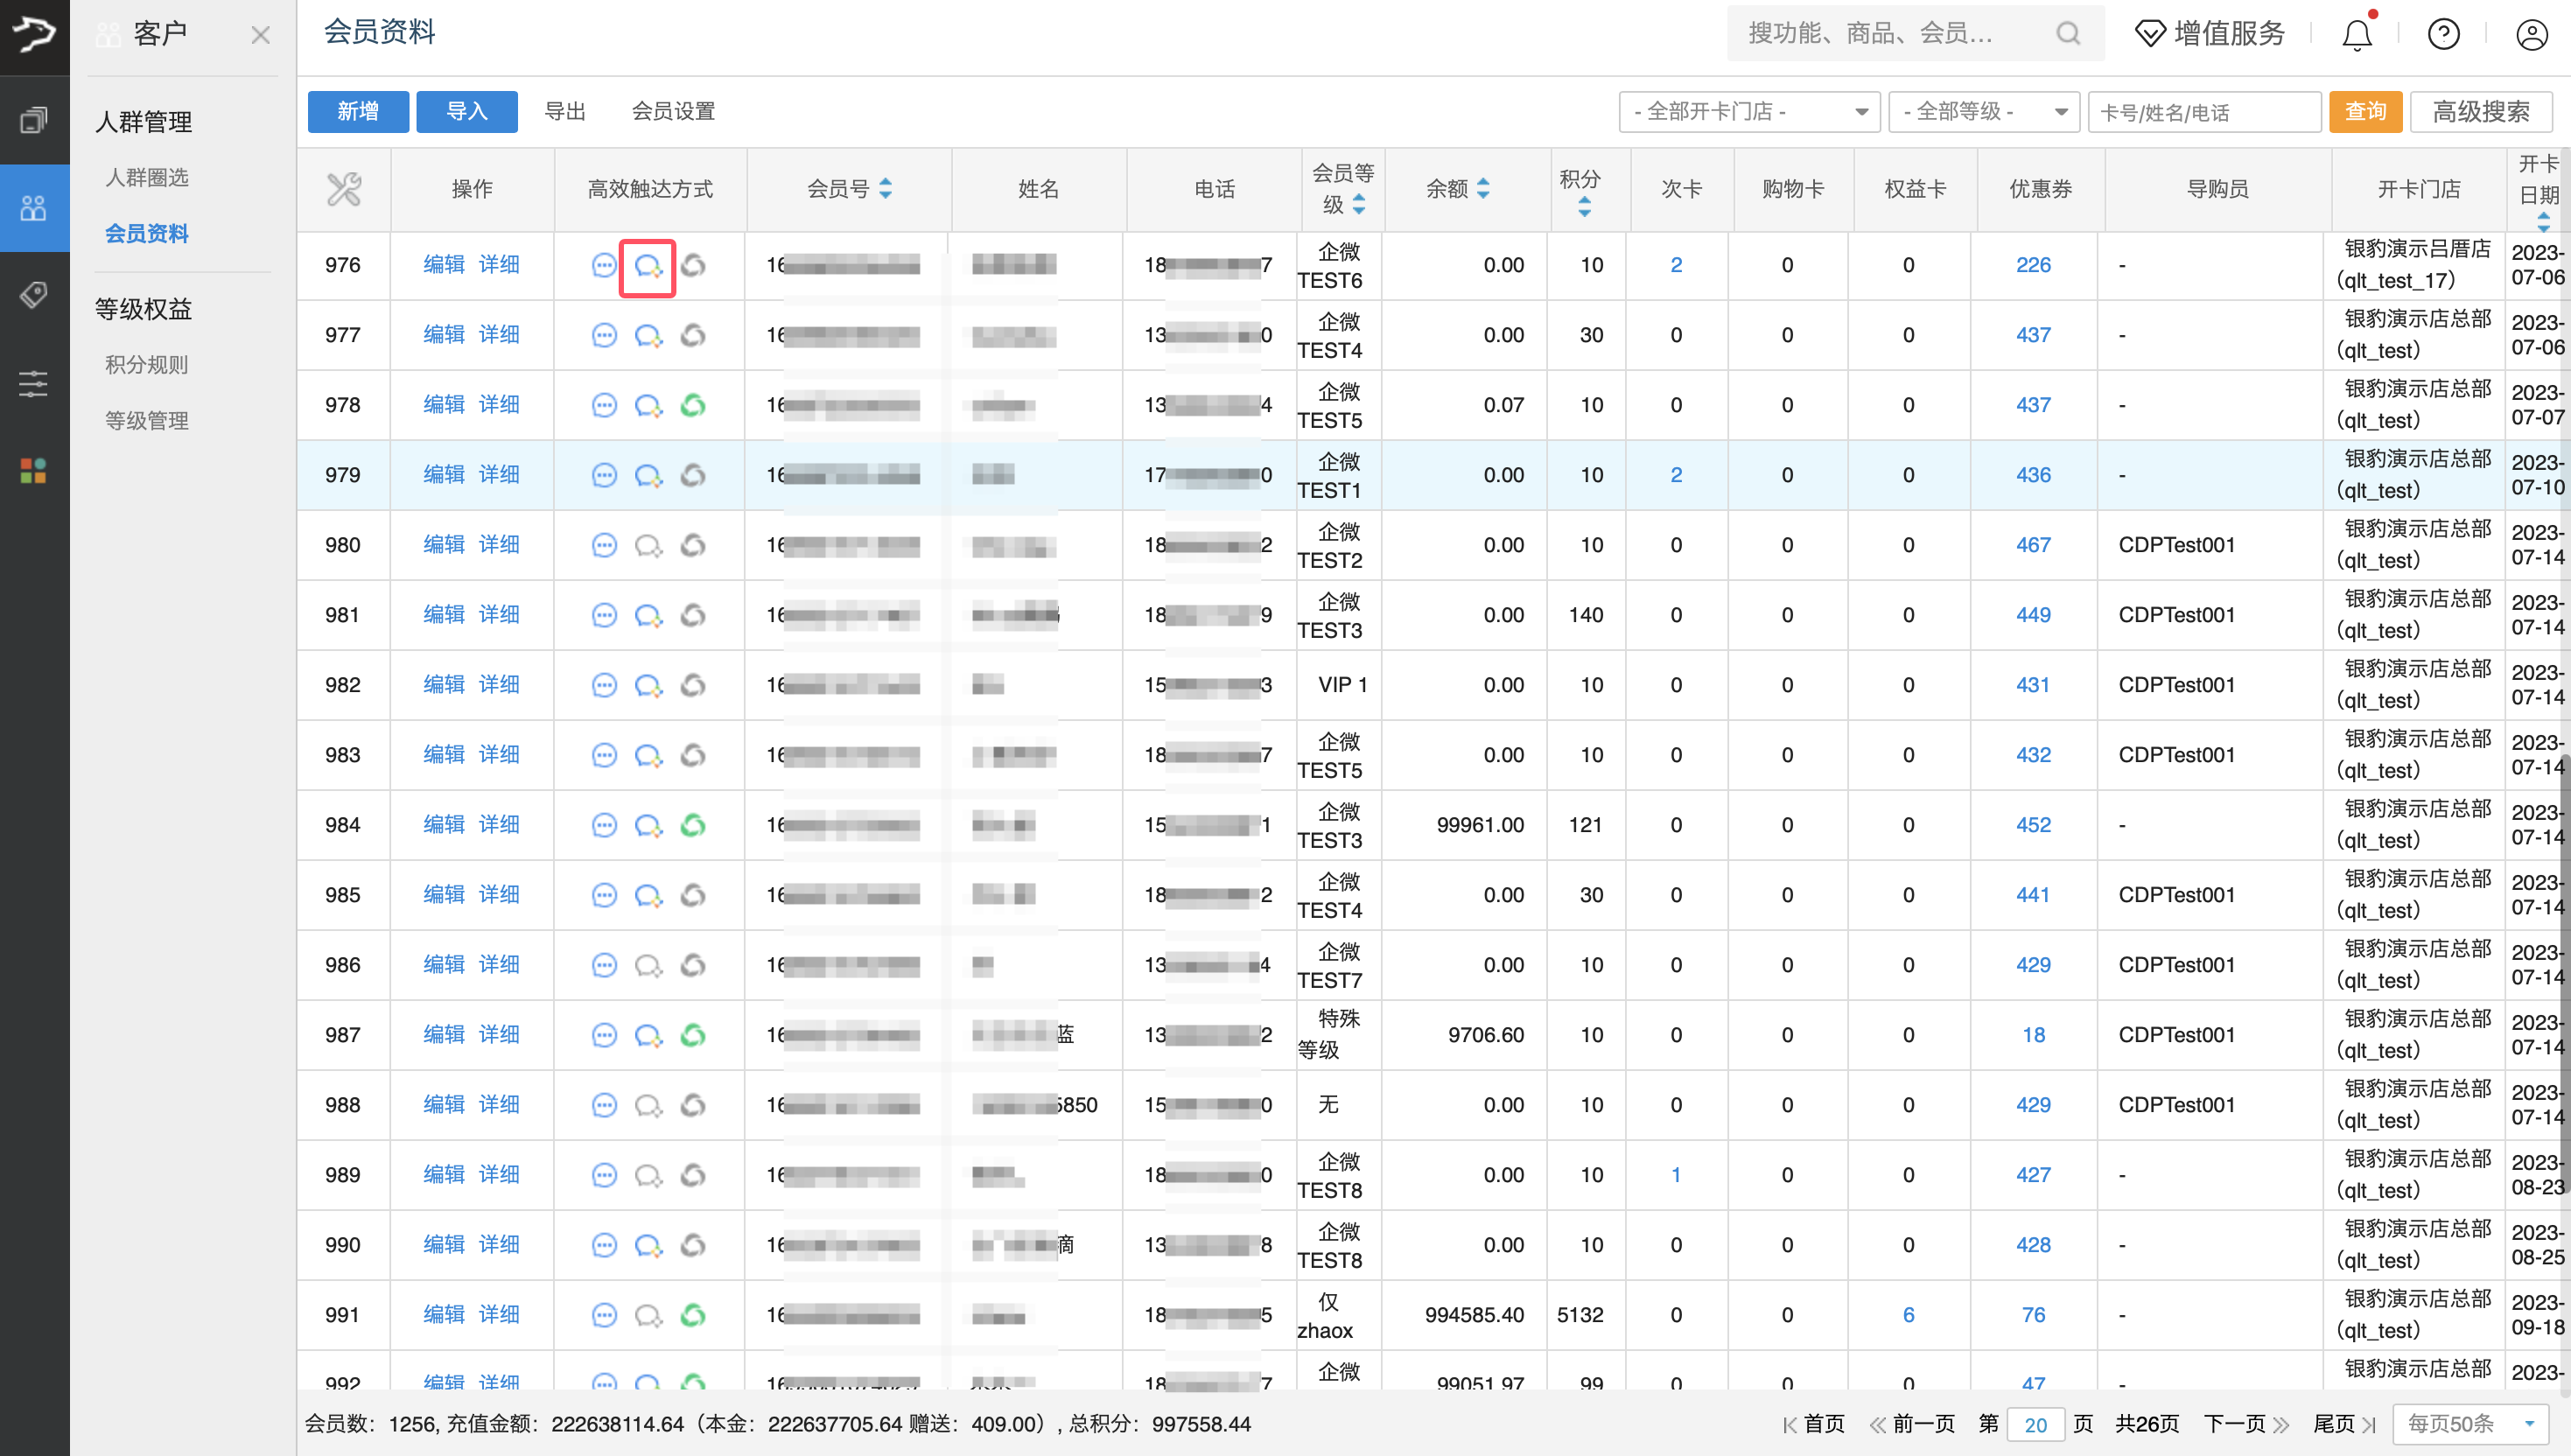Viewport: 2571px width, 1456px height.
Task: Sort by 开卡日期 column arrows
Action: tap(2543, 221)
